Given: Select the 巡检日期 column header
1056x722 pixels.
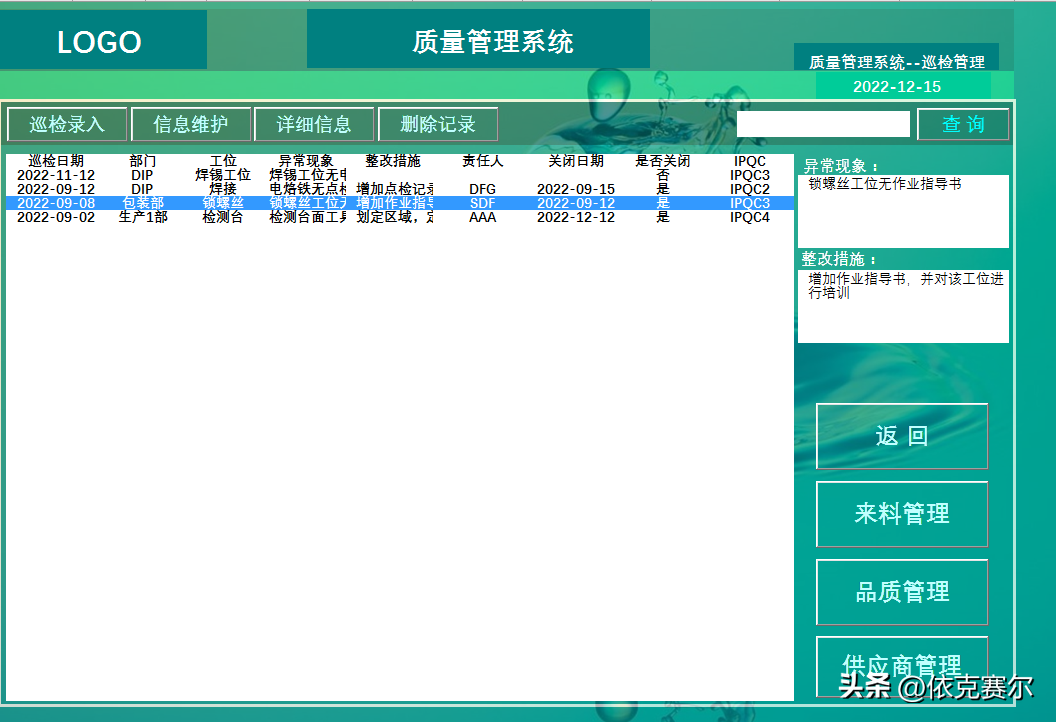Looking at the screenshot, I should pyautogui.click(x=56, y=161).
